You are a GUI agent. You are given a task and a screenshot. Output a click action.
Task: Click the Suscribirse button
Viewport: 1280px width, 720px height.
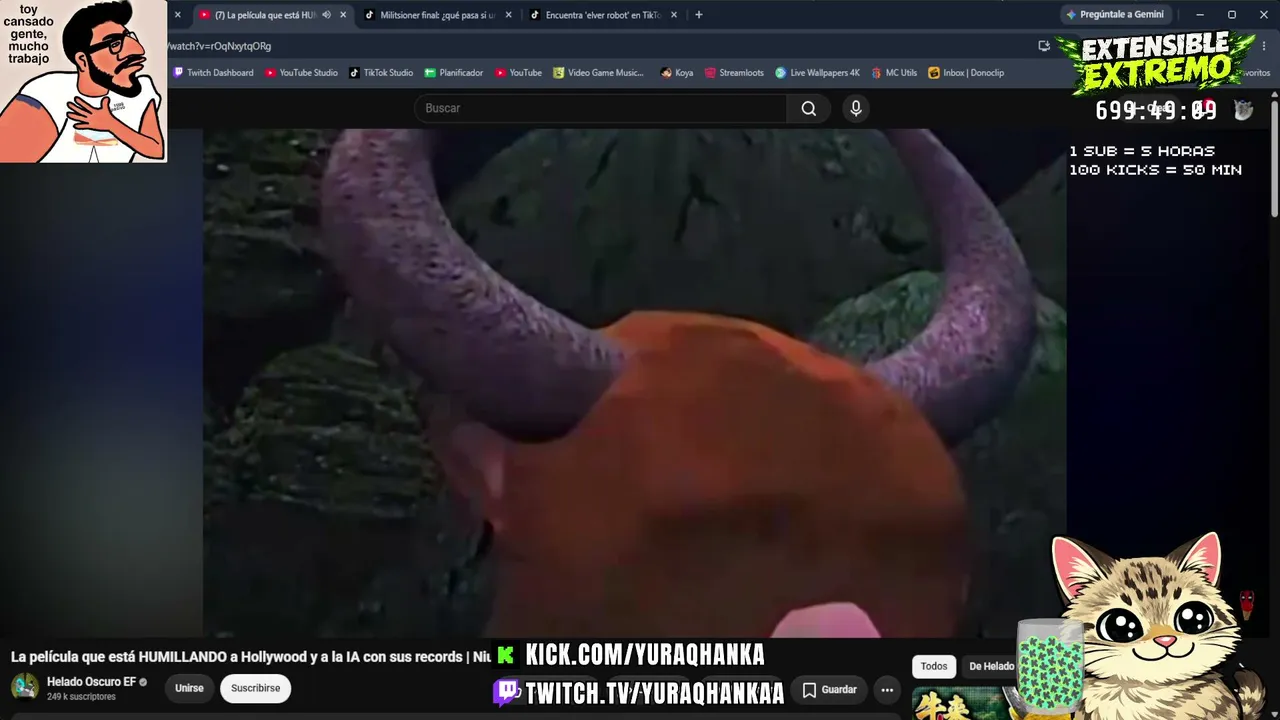click(x=256, y=688)
